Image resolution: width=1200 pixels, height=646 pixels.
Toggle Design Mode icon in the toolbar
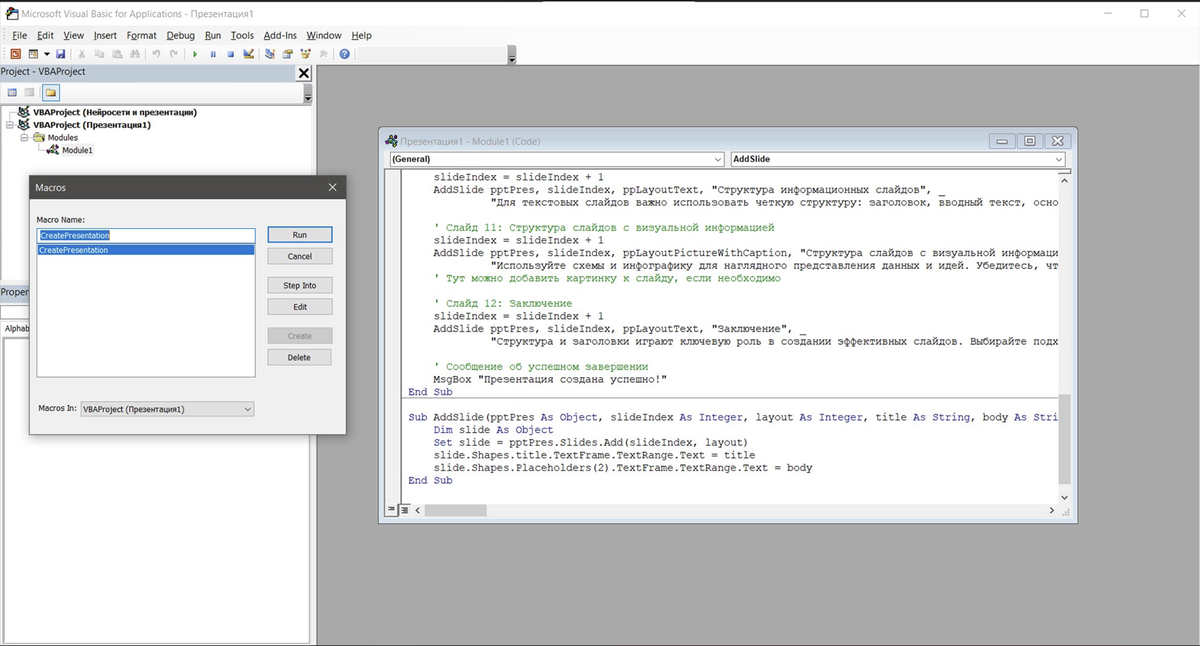[x=248, y=54]
